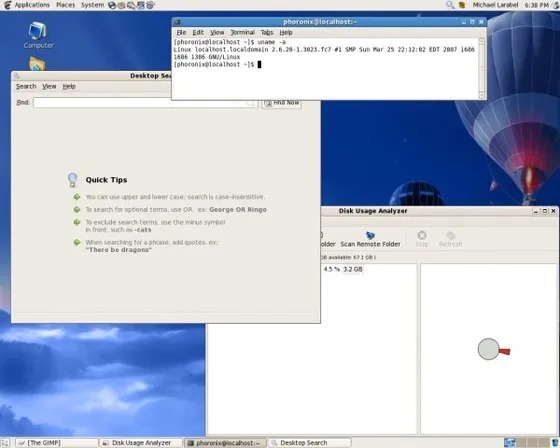Open the View menu in Desktop Search
Viewport: 560px width, 448px height.
[x=49, y=86]
